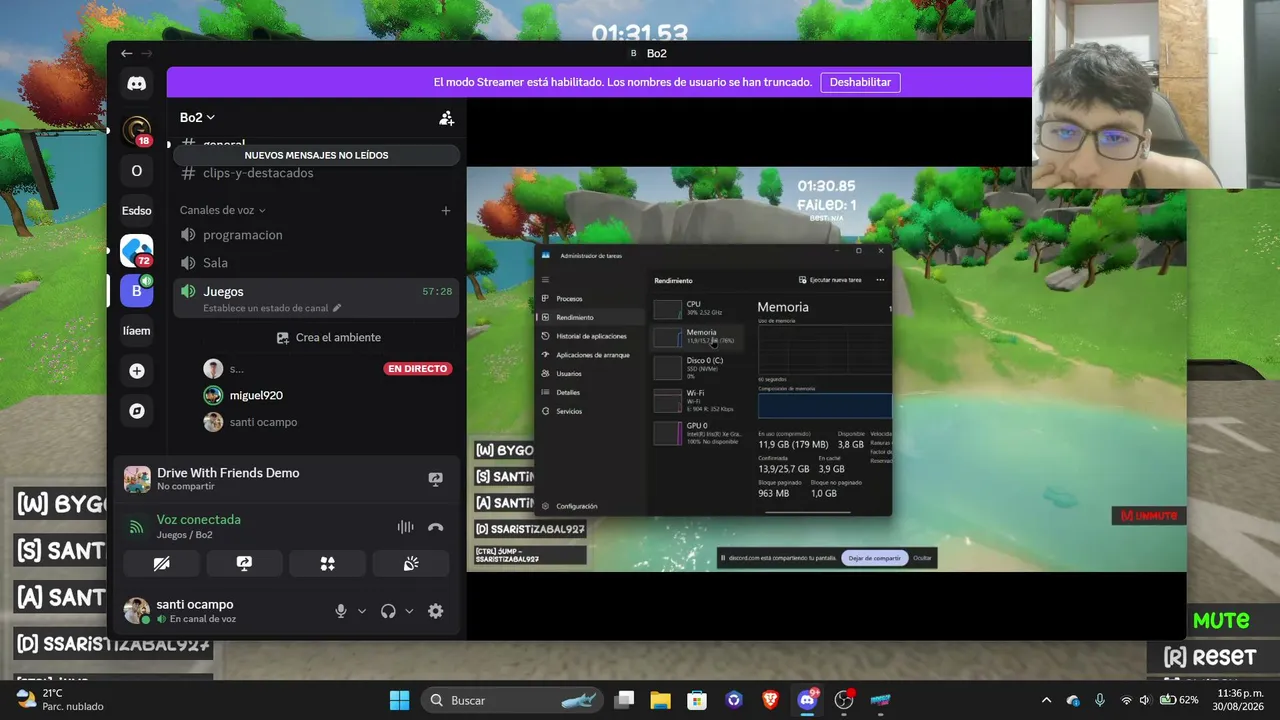1280x720 pixels.
Task: Mute the microphone in Discord
Action: [341, 611]
